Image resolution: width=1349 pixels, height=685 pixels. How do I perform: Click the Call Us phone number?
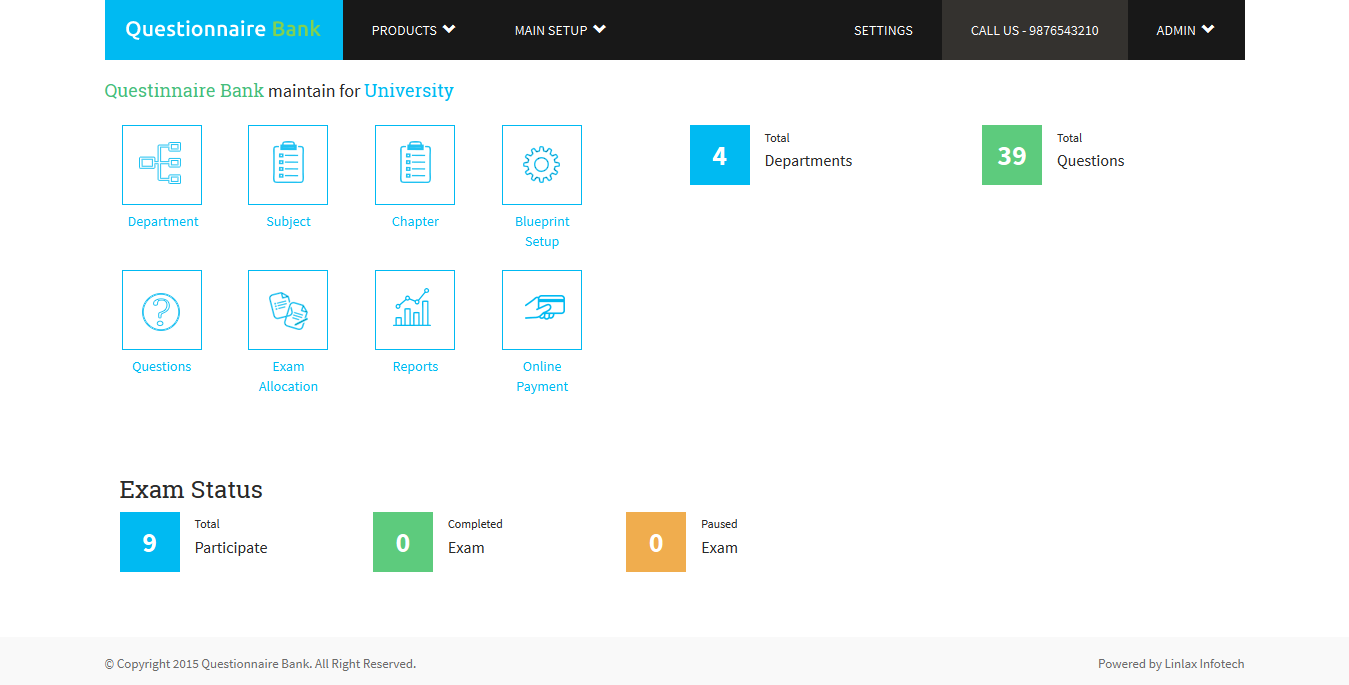pos(1035,30)
